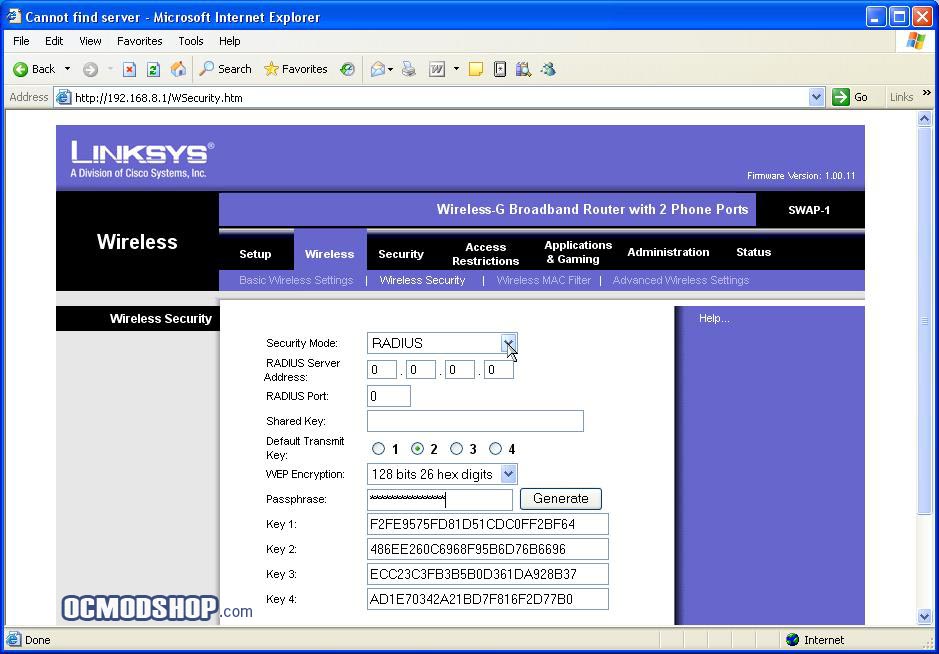Switch to the Administration tab
The image size is (939, 654).
(x=668, y=252)
